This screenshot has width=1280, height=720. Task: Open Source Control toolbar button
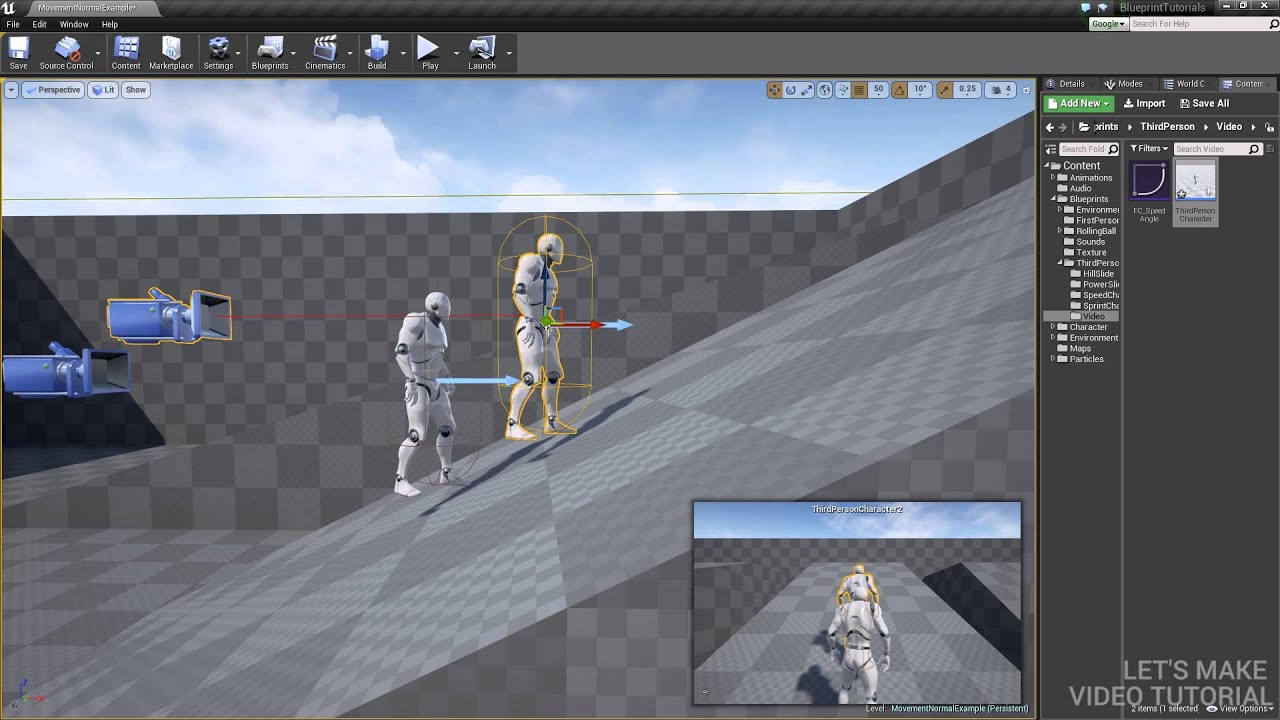click(66, 52)
